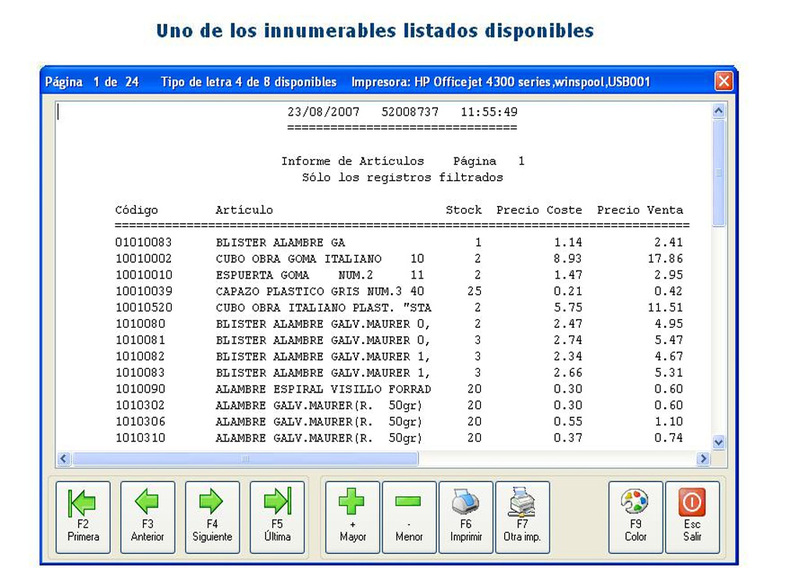The width and height of the screenshot is (800, 575).
Task: Click the Precio Coste column header
Action: (x=539, y=210)
